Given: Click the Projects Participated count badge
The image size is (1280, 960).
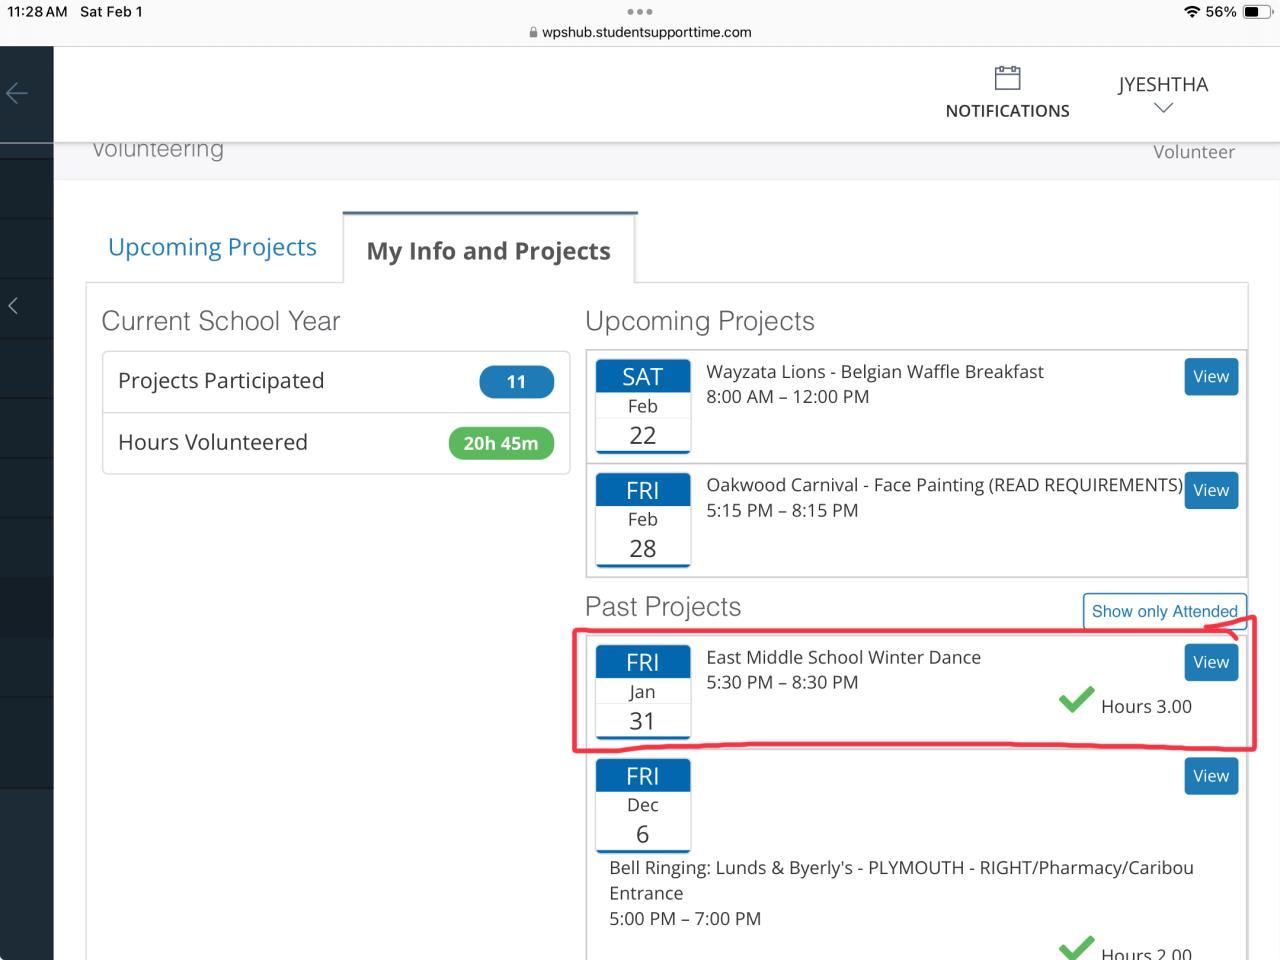Looking at the screenshot, I should (516, 382).
